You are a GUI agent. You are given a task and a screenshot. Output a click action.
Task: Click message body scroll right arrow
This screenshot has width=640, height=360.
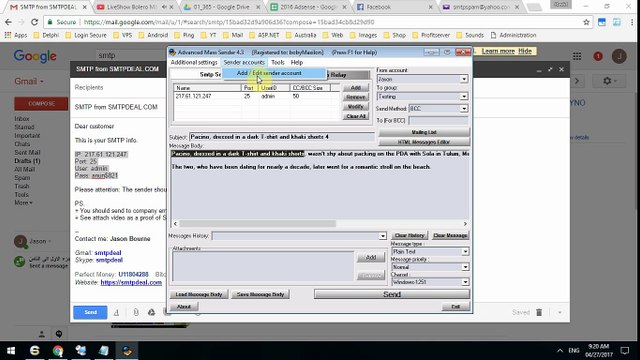(x=465, y=224)
